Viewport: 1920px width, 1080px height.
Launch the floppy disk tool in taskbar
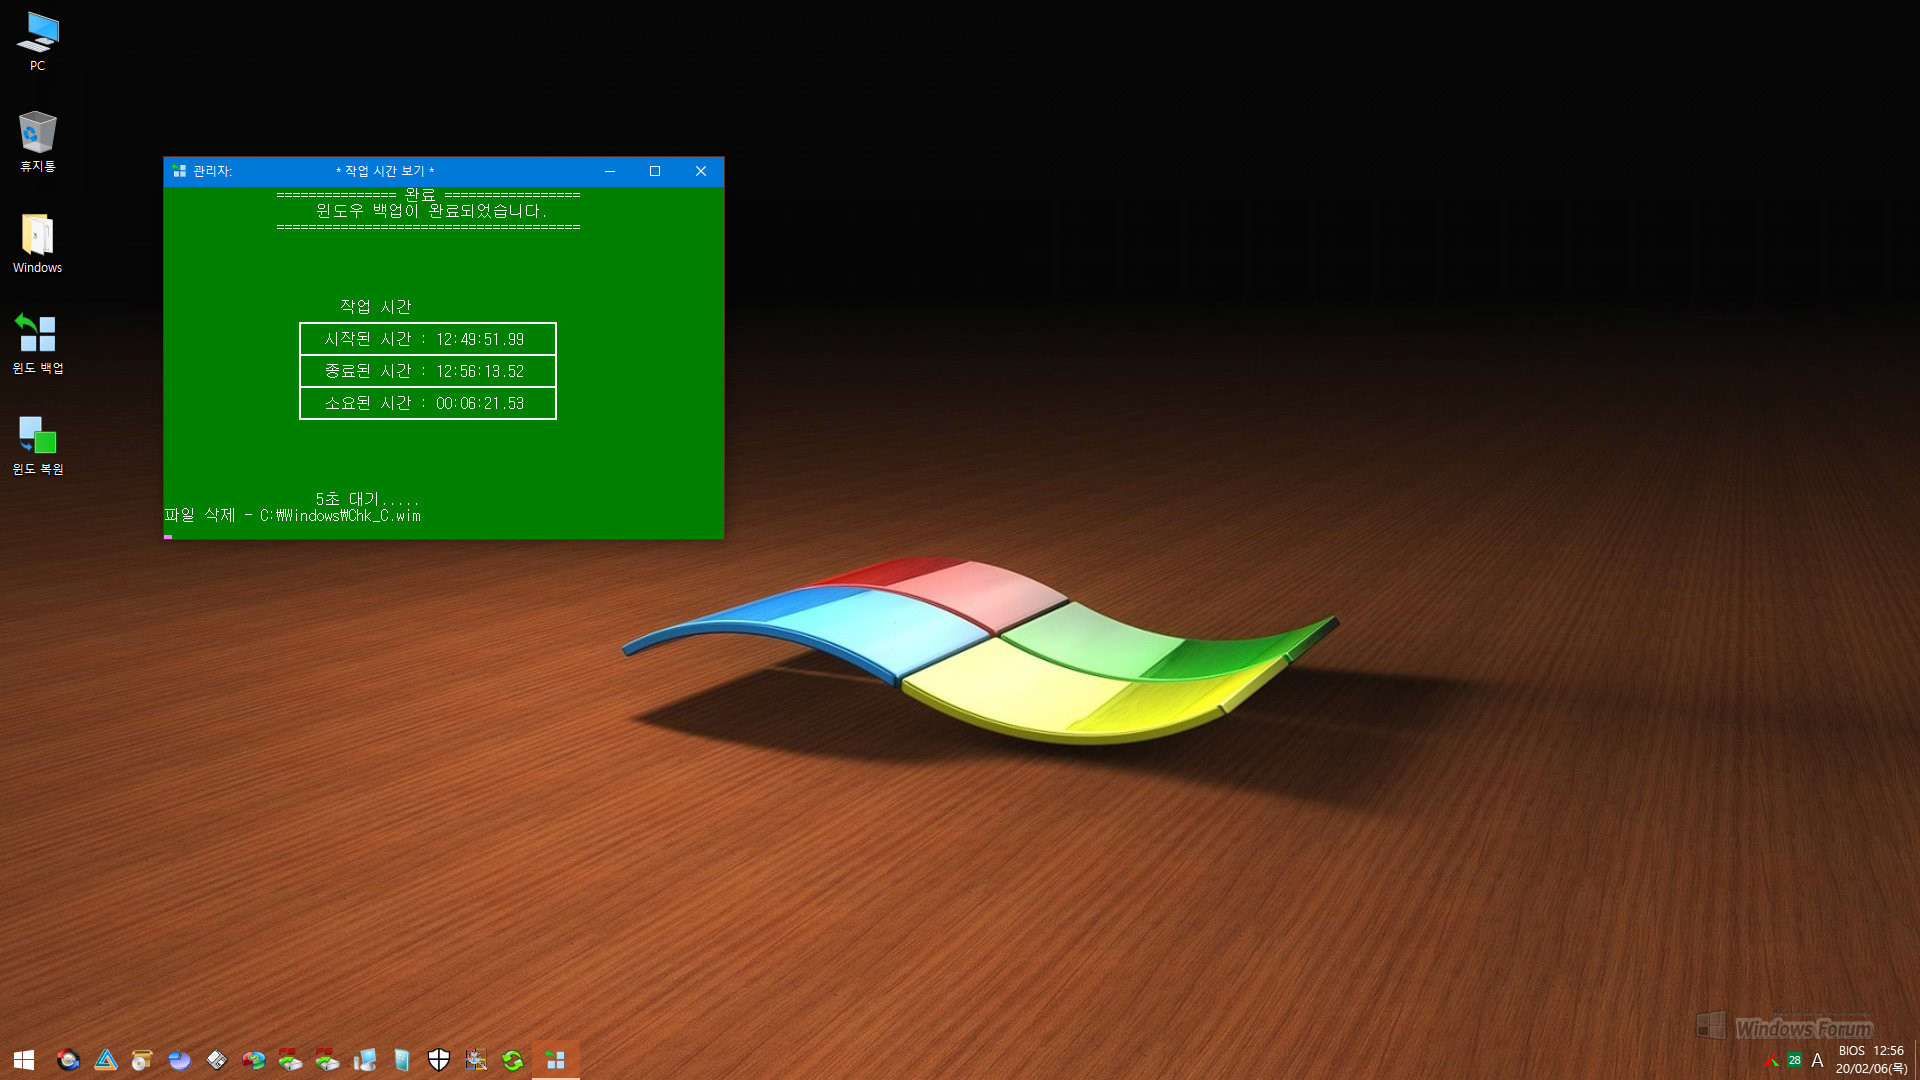click(x=216, y=1060)
